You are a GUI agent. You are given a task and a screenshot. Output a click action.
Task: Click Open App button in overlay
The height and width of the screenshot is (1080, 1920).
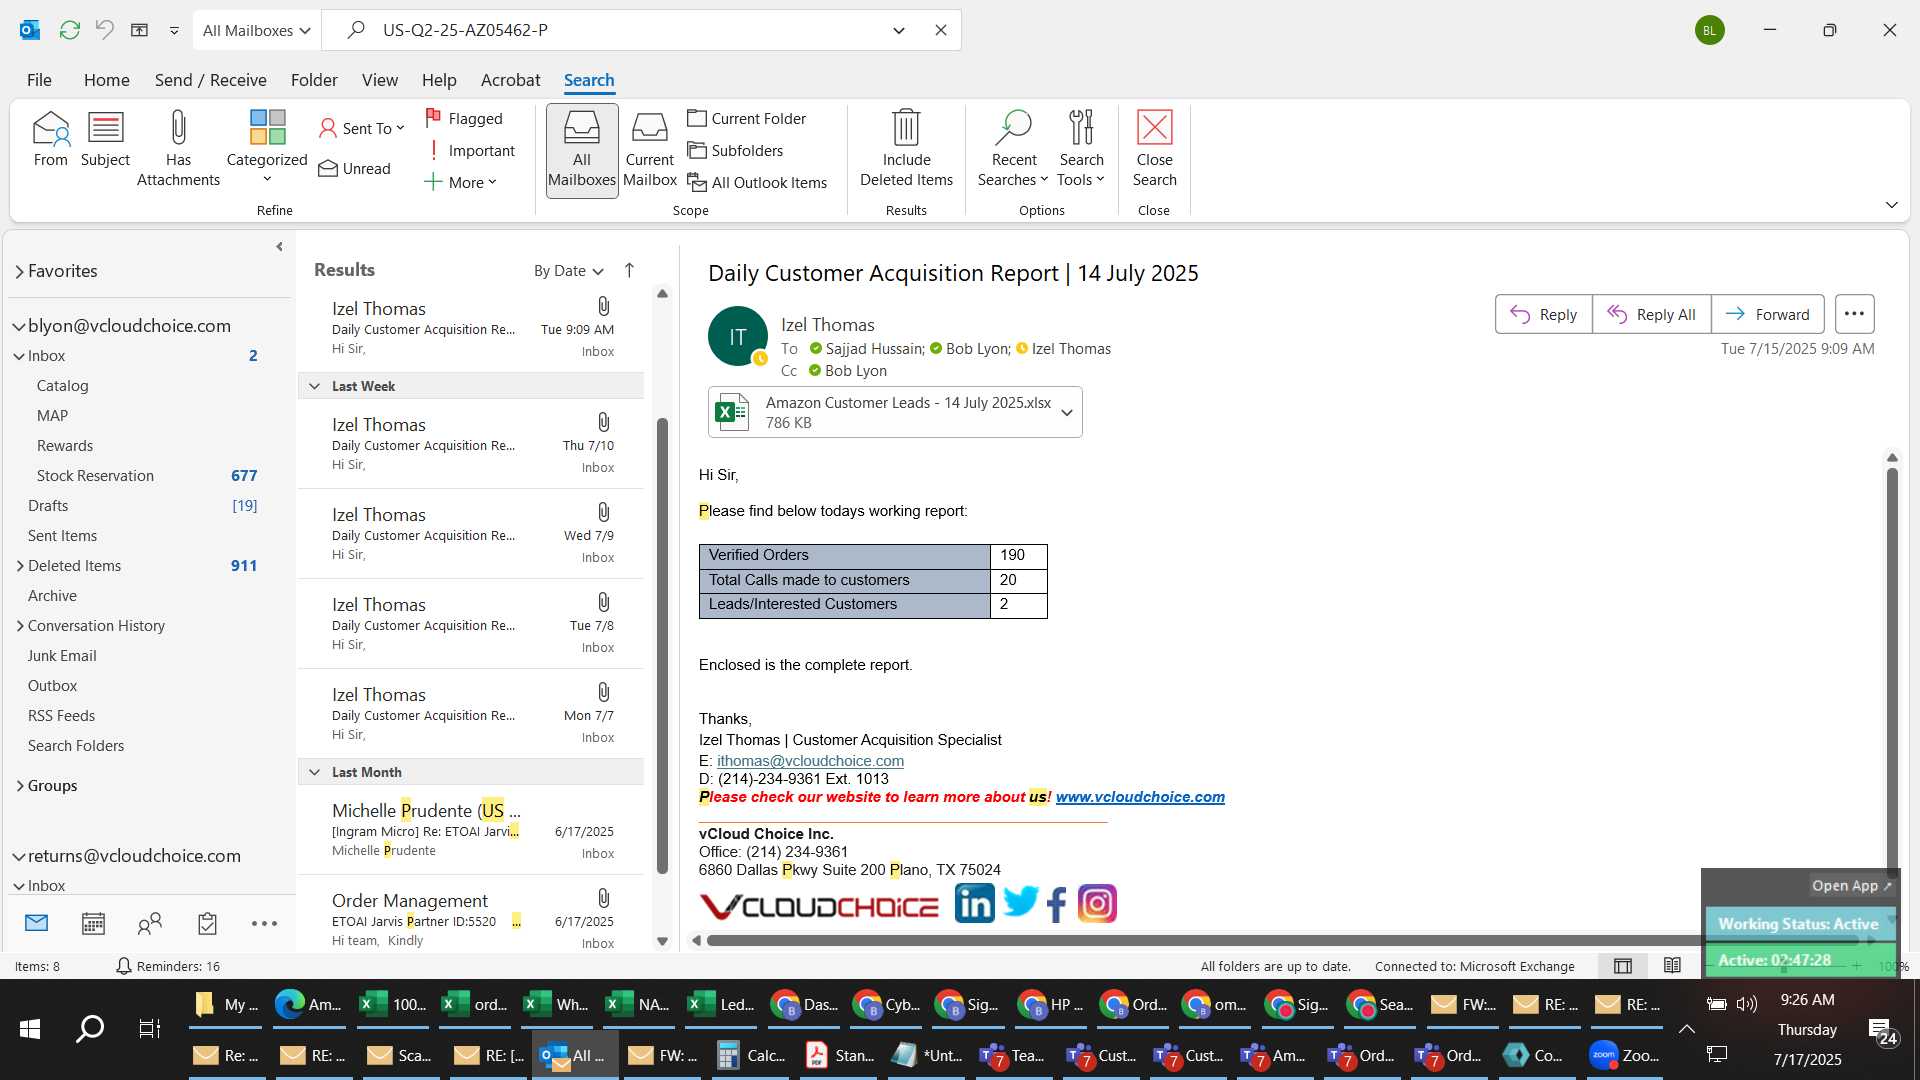coord(1851,886)
